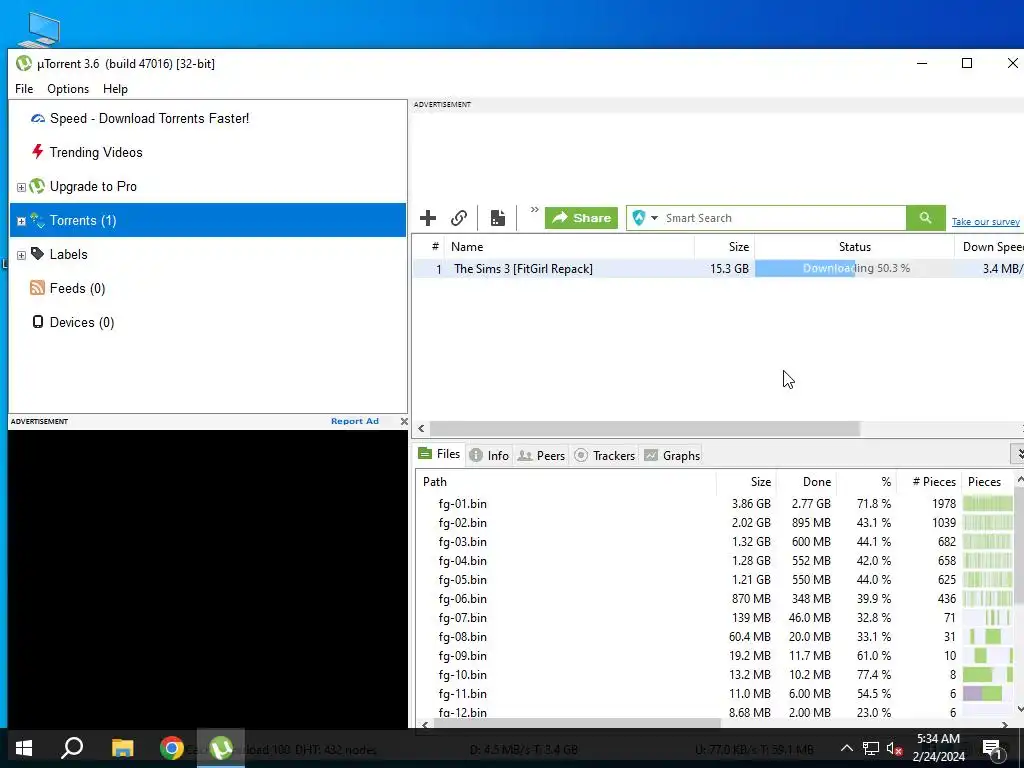Open File Explorer from the taskbar
This screenshot has width=1024, height=768.
pyautogui.click(x=122, y=748)
